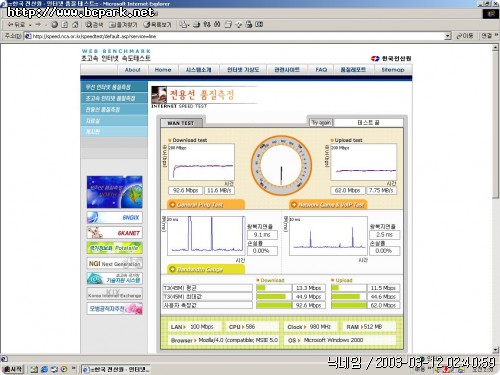Click the Forward arrow in the toolbar
Screen dimensions: 500x375
click(38, 24)
